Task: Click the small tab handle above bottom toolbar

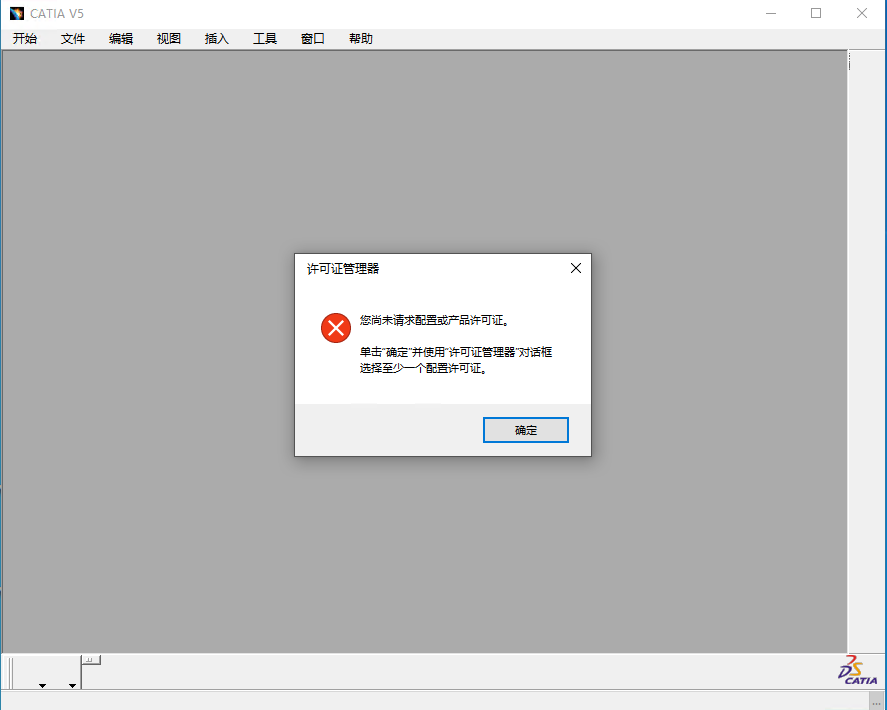Action: tap(90, 660)
